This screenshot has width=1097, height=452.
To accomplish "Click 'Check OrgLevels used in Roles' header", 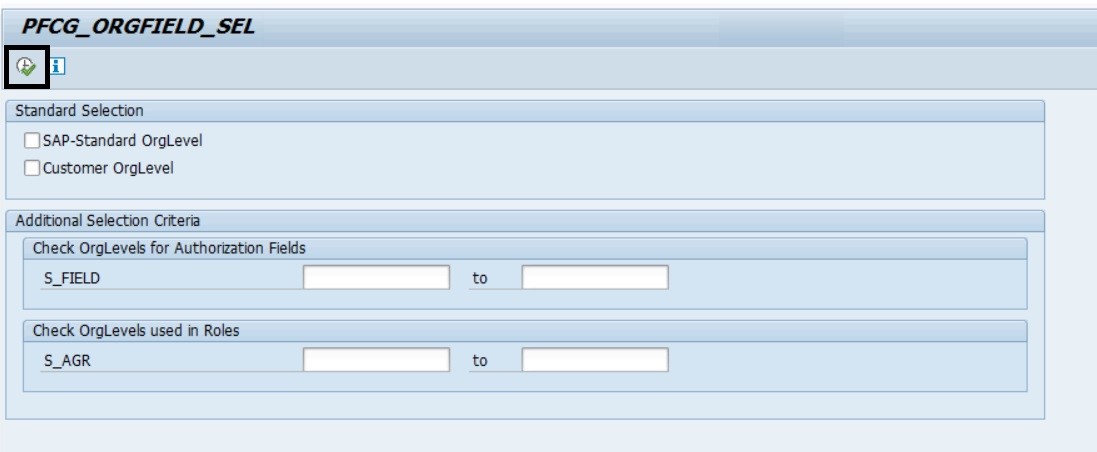I will [x=124, y=329].
